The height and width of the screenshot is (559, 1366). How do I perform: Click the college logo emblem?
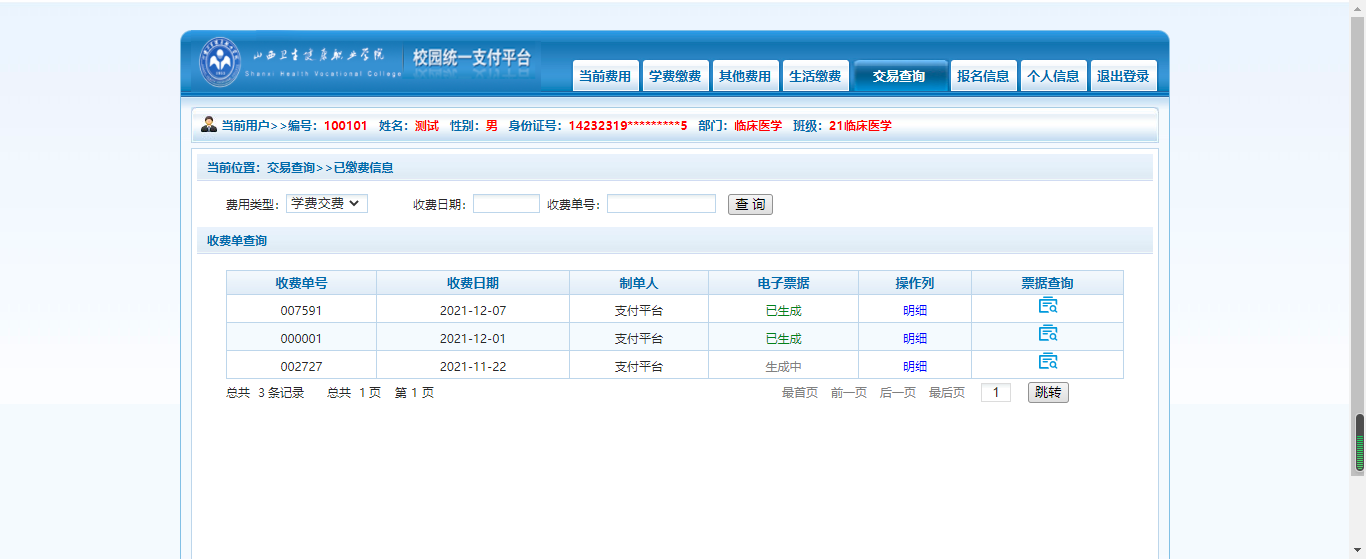click(219, 62)
